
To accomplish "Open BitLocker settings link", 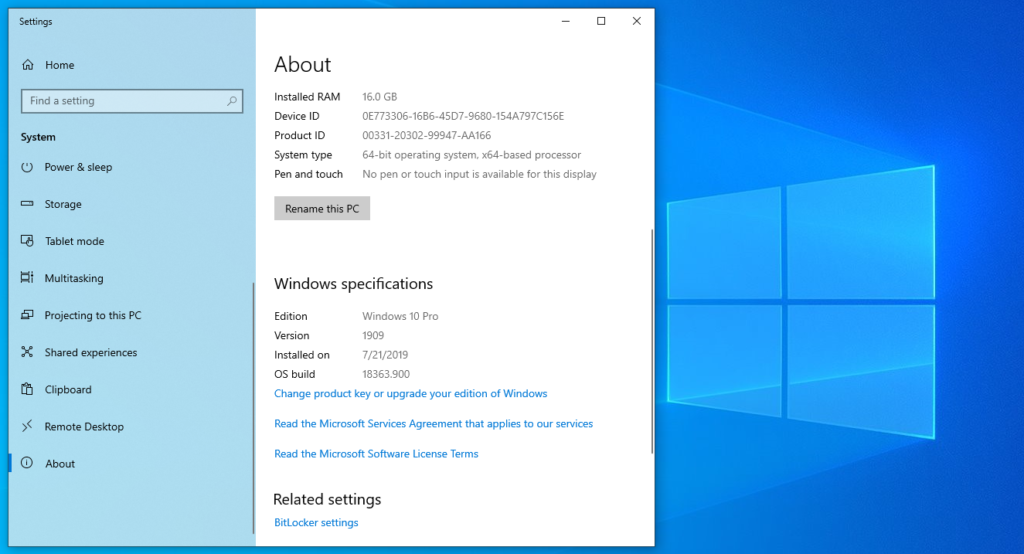I will [x=316, y=523].
